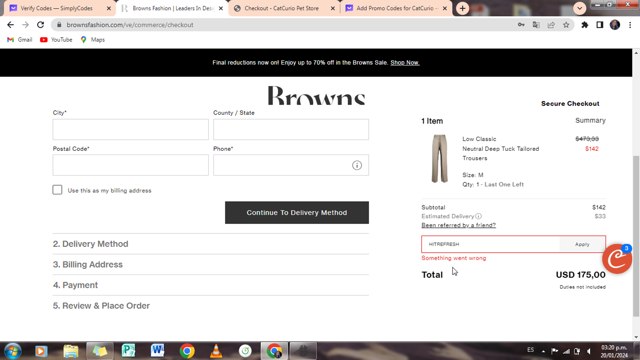Switch to Browns Fashion tab
The image size is (640, 360).
172,8
